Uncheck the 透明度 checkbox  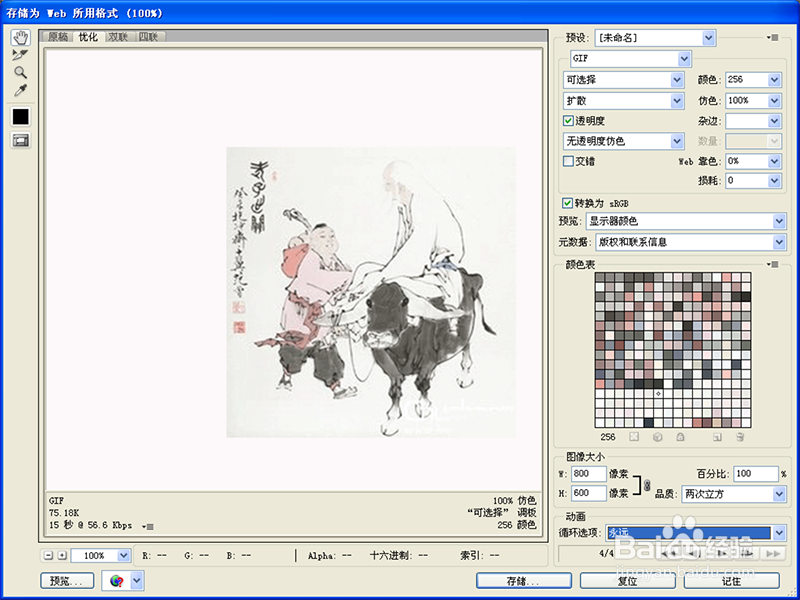568,121
